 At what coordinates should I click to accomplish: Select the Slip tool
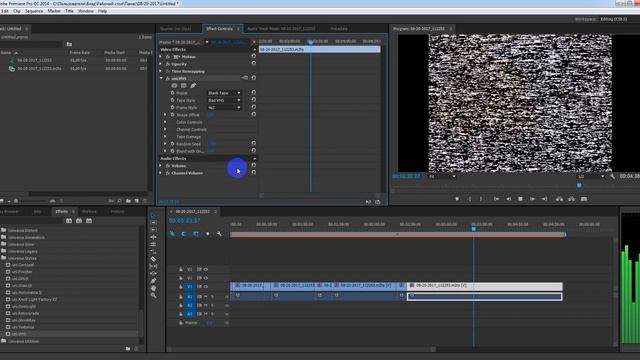(x=153, y=266)
